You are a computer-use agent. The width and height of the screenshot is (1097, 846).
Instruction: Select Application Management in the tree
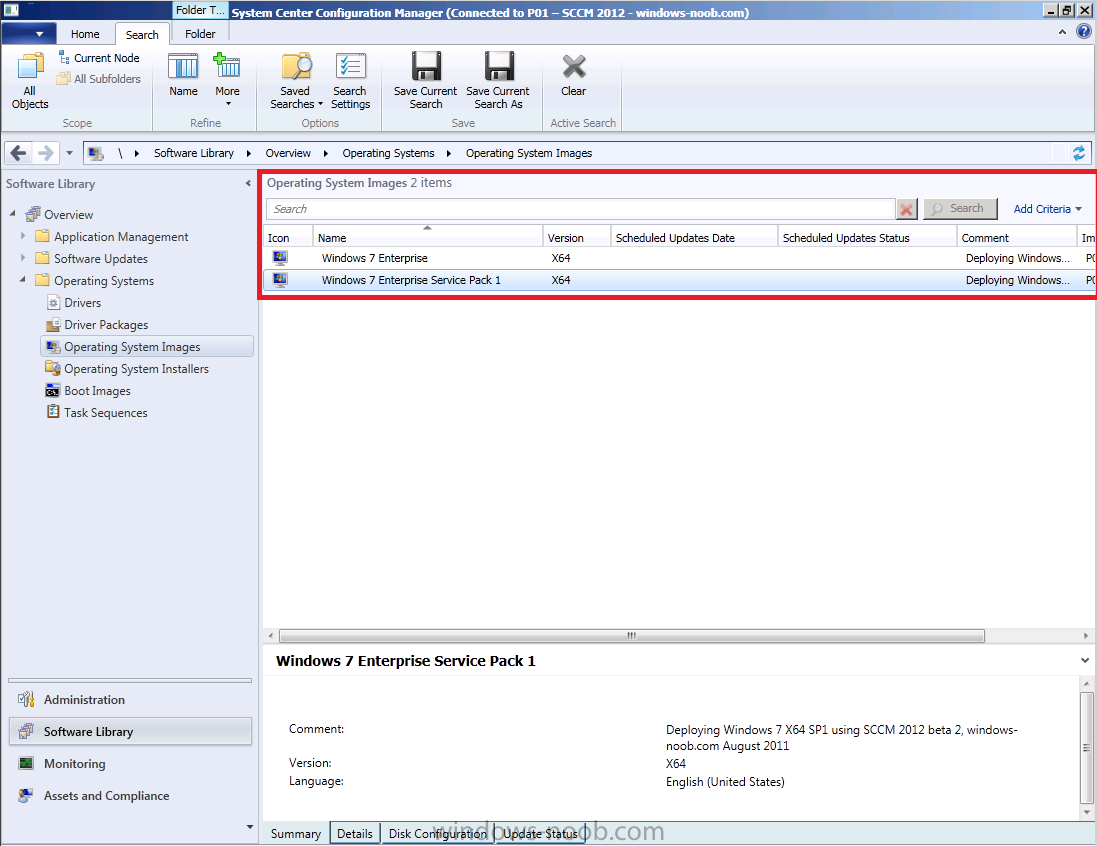[x=121, y=237]
